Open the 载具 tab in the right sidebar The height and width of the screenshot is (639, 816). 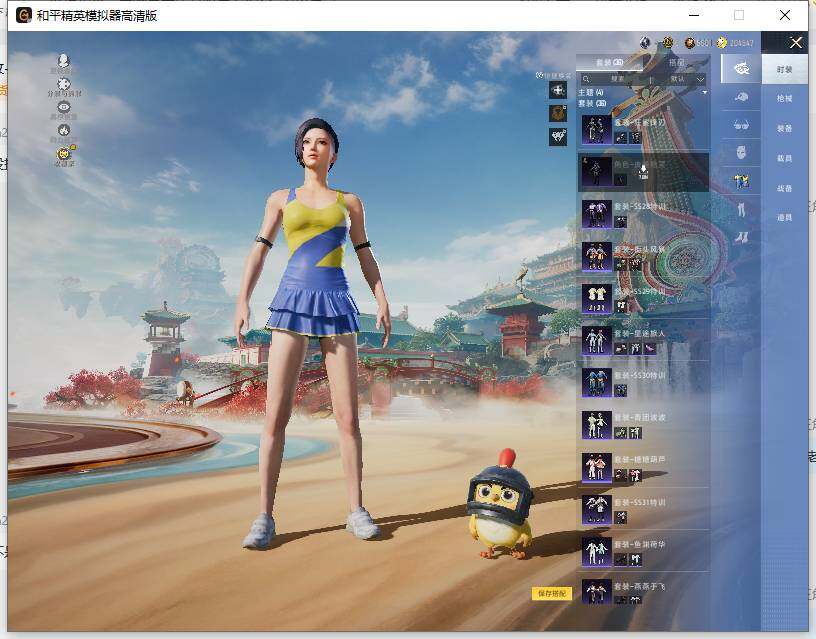tap(785, 158)
